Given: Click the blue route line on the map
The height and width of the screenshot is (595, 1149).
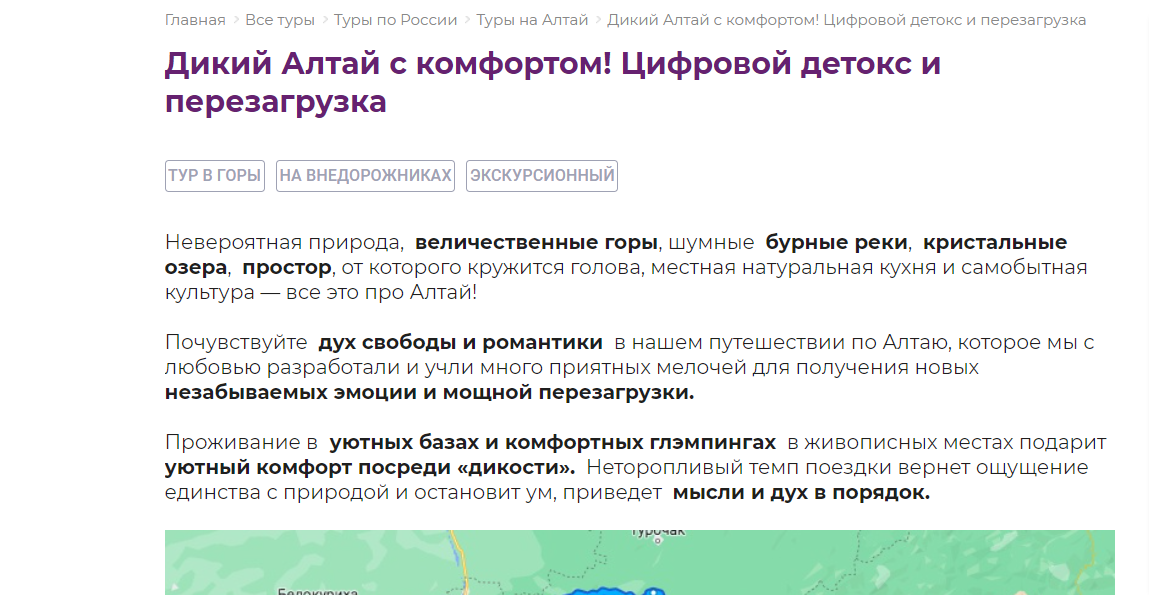Looking at the screenshot, I should pyautogui.click(x=600, y=591).
